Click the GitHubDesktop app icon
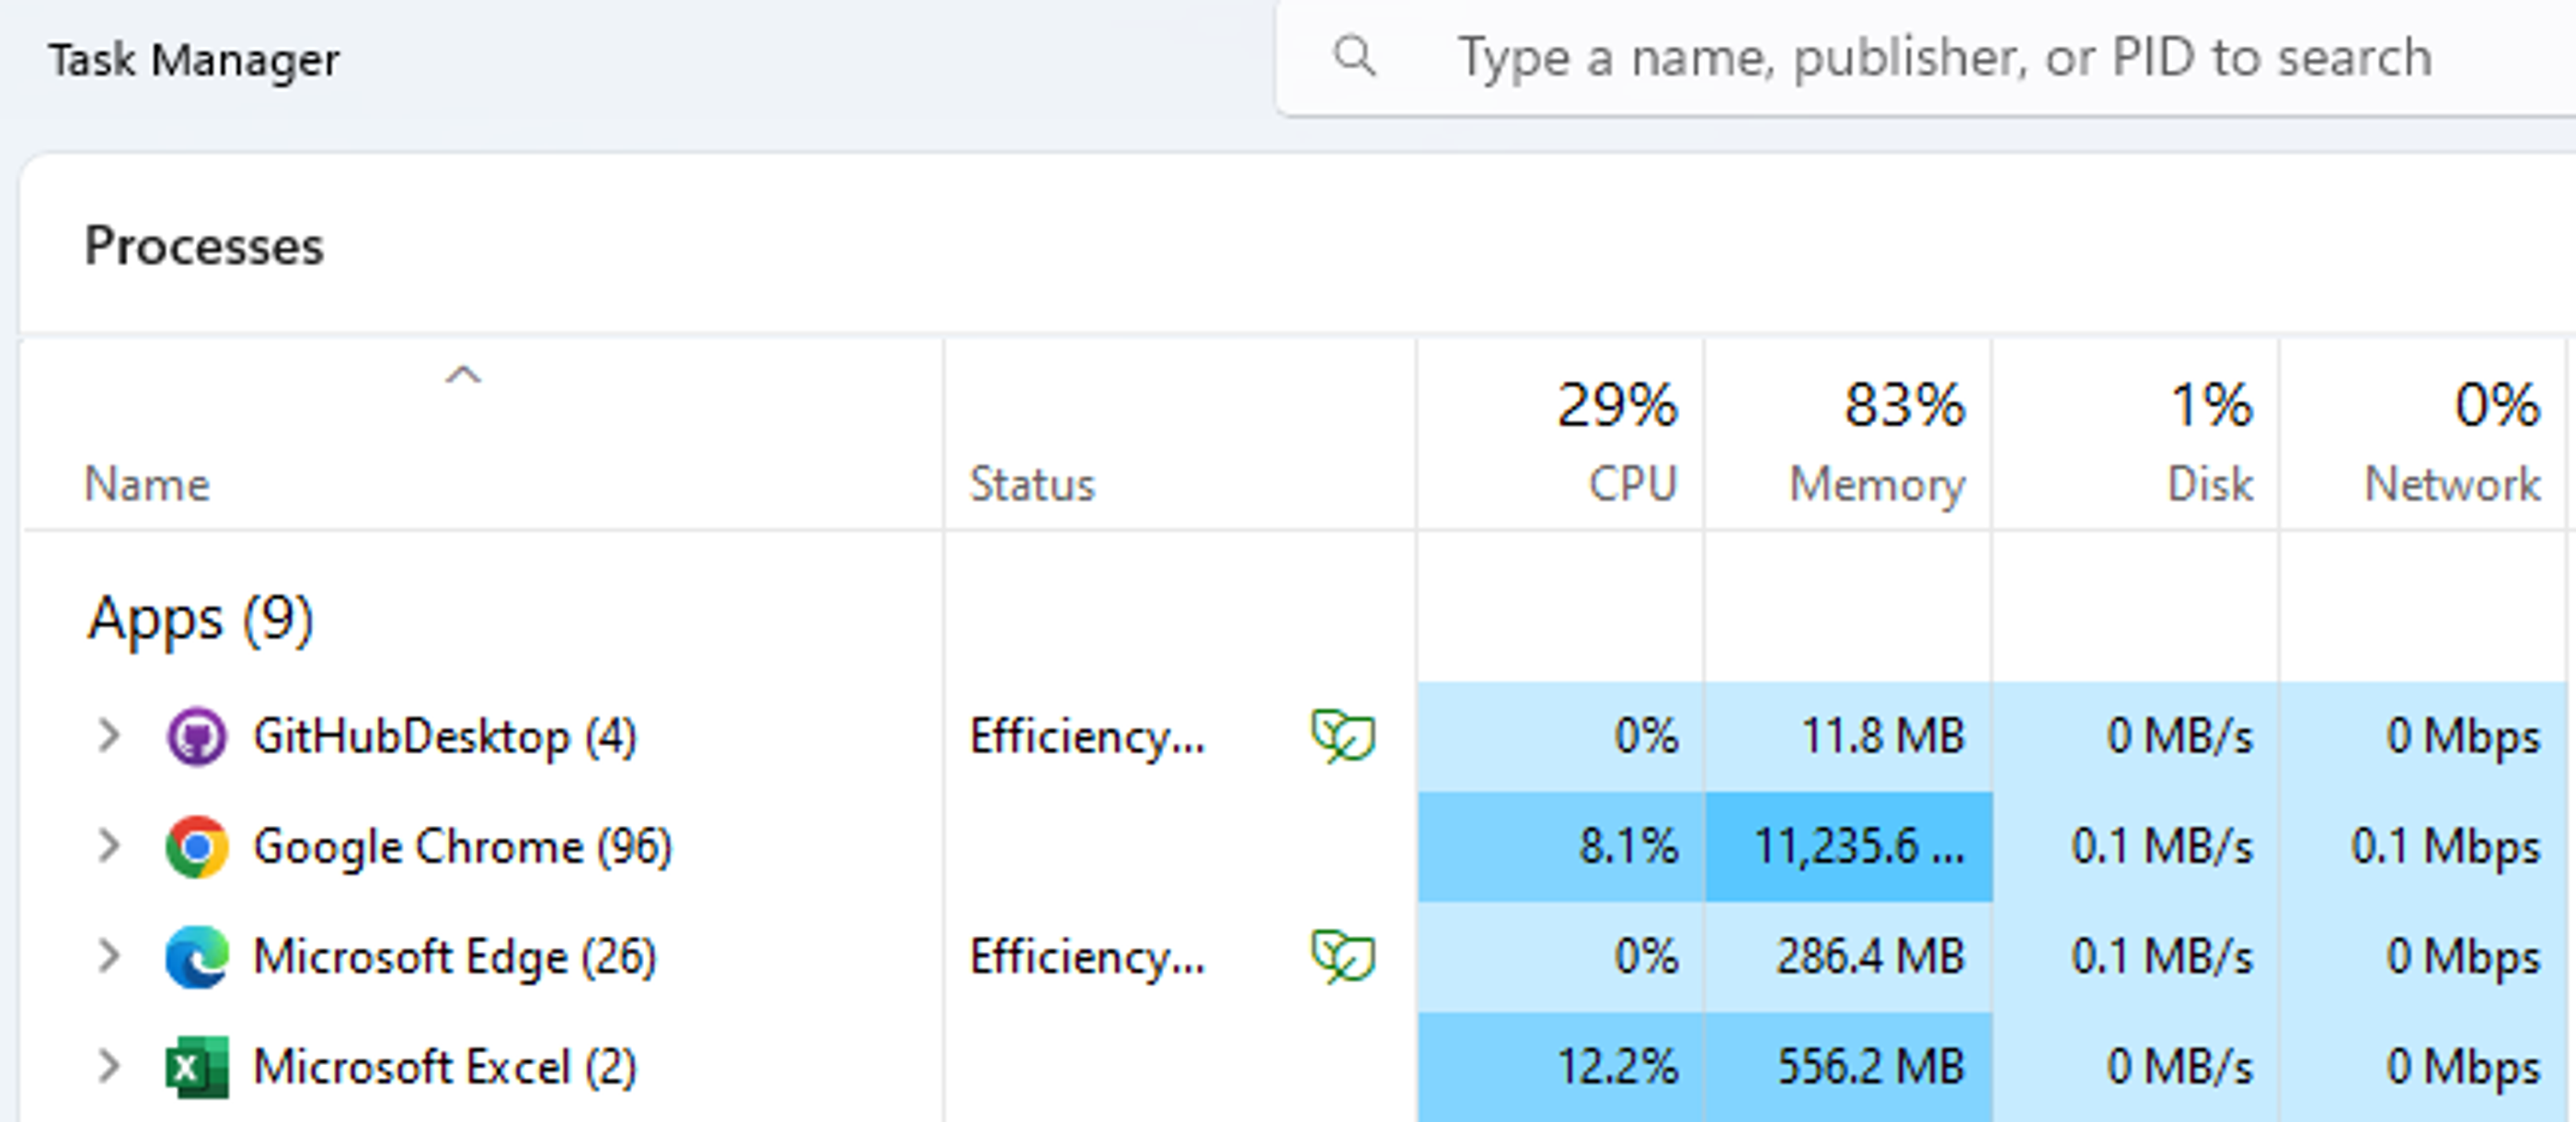The width and height of the screenshot is (2576, 1122). tap(196, 737)
